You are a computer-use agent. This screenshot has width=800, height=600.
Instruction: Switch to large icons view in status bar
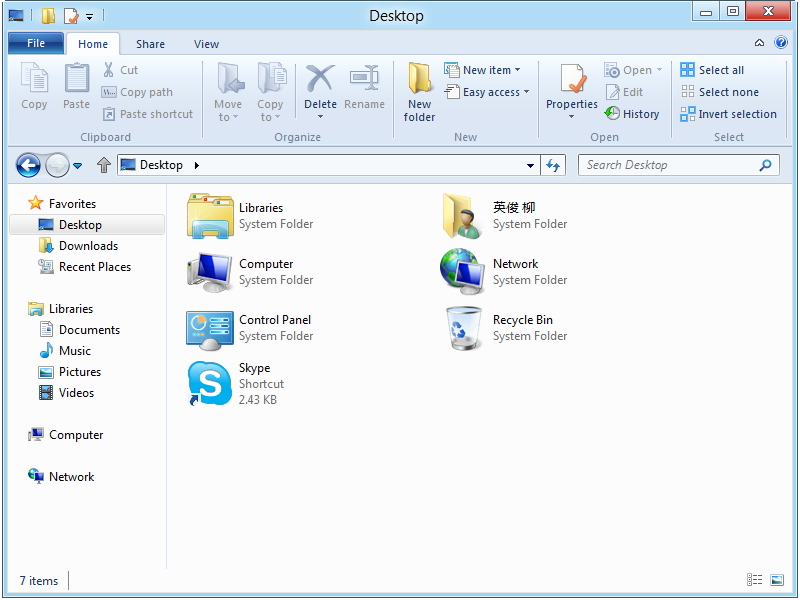pos(777,580)
